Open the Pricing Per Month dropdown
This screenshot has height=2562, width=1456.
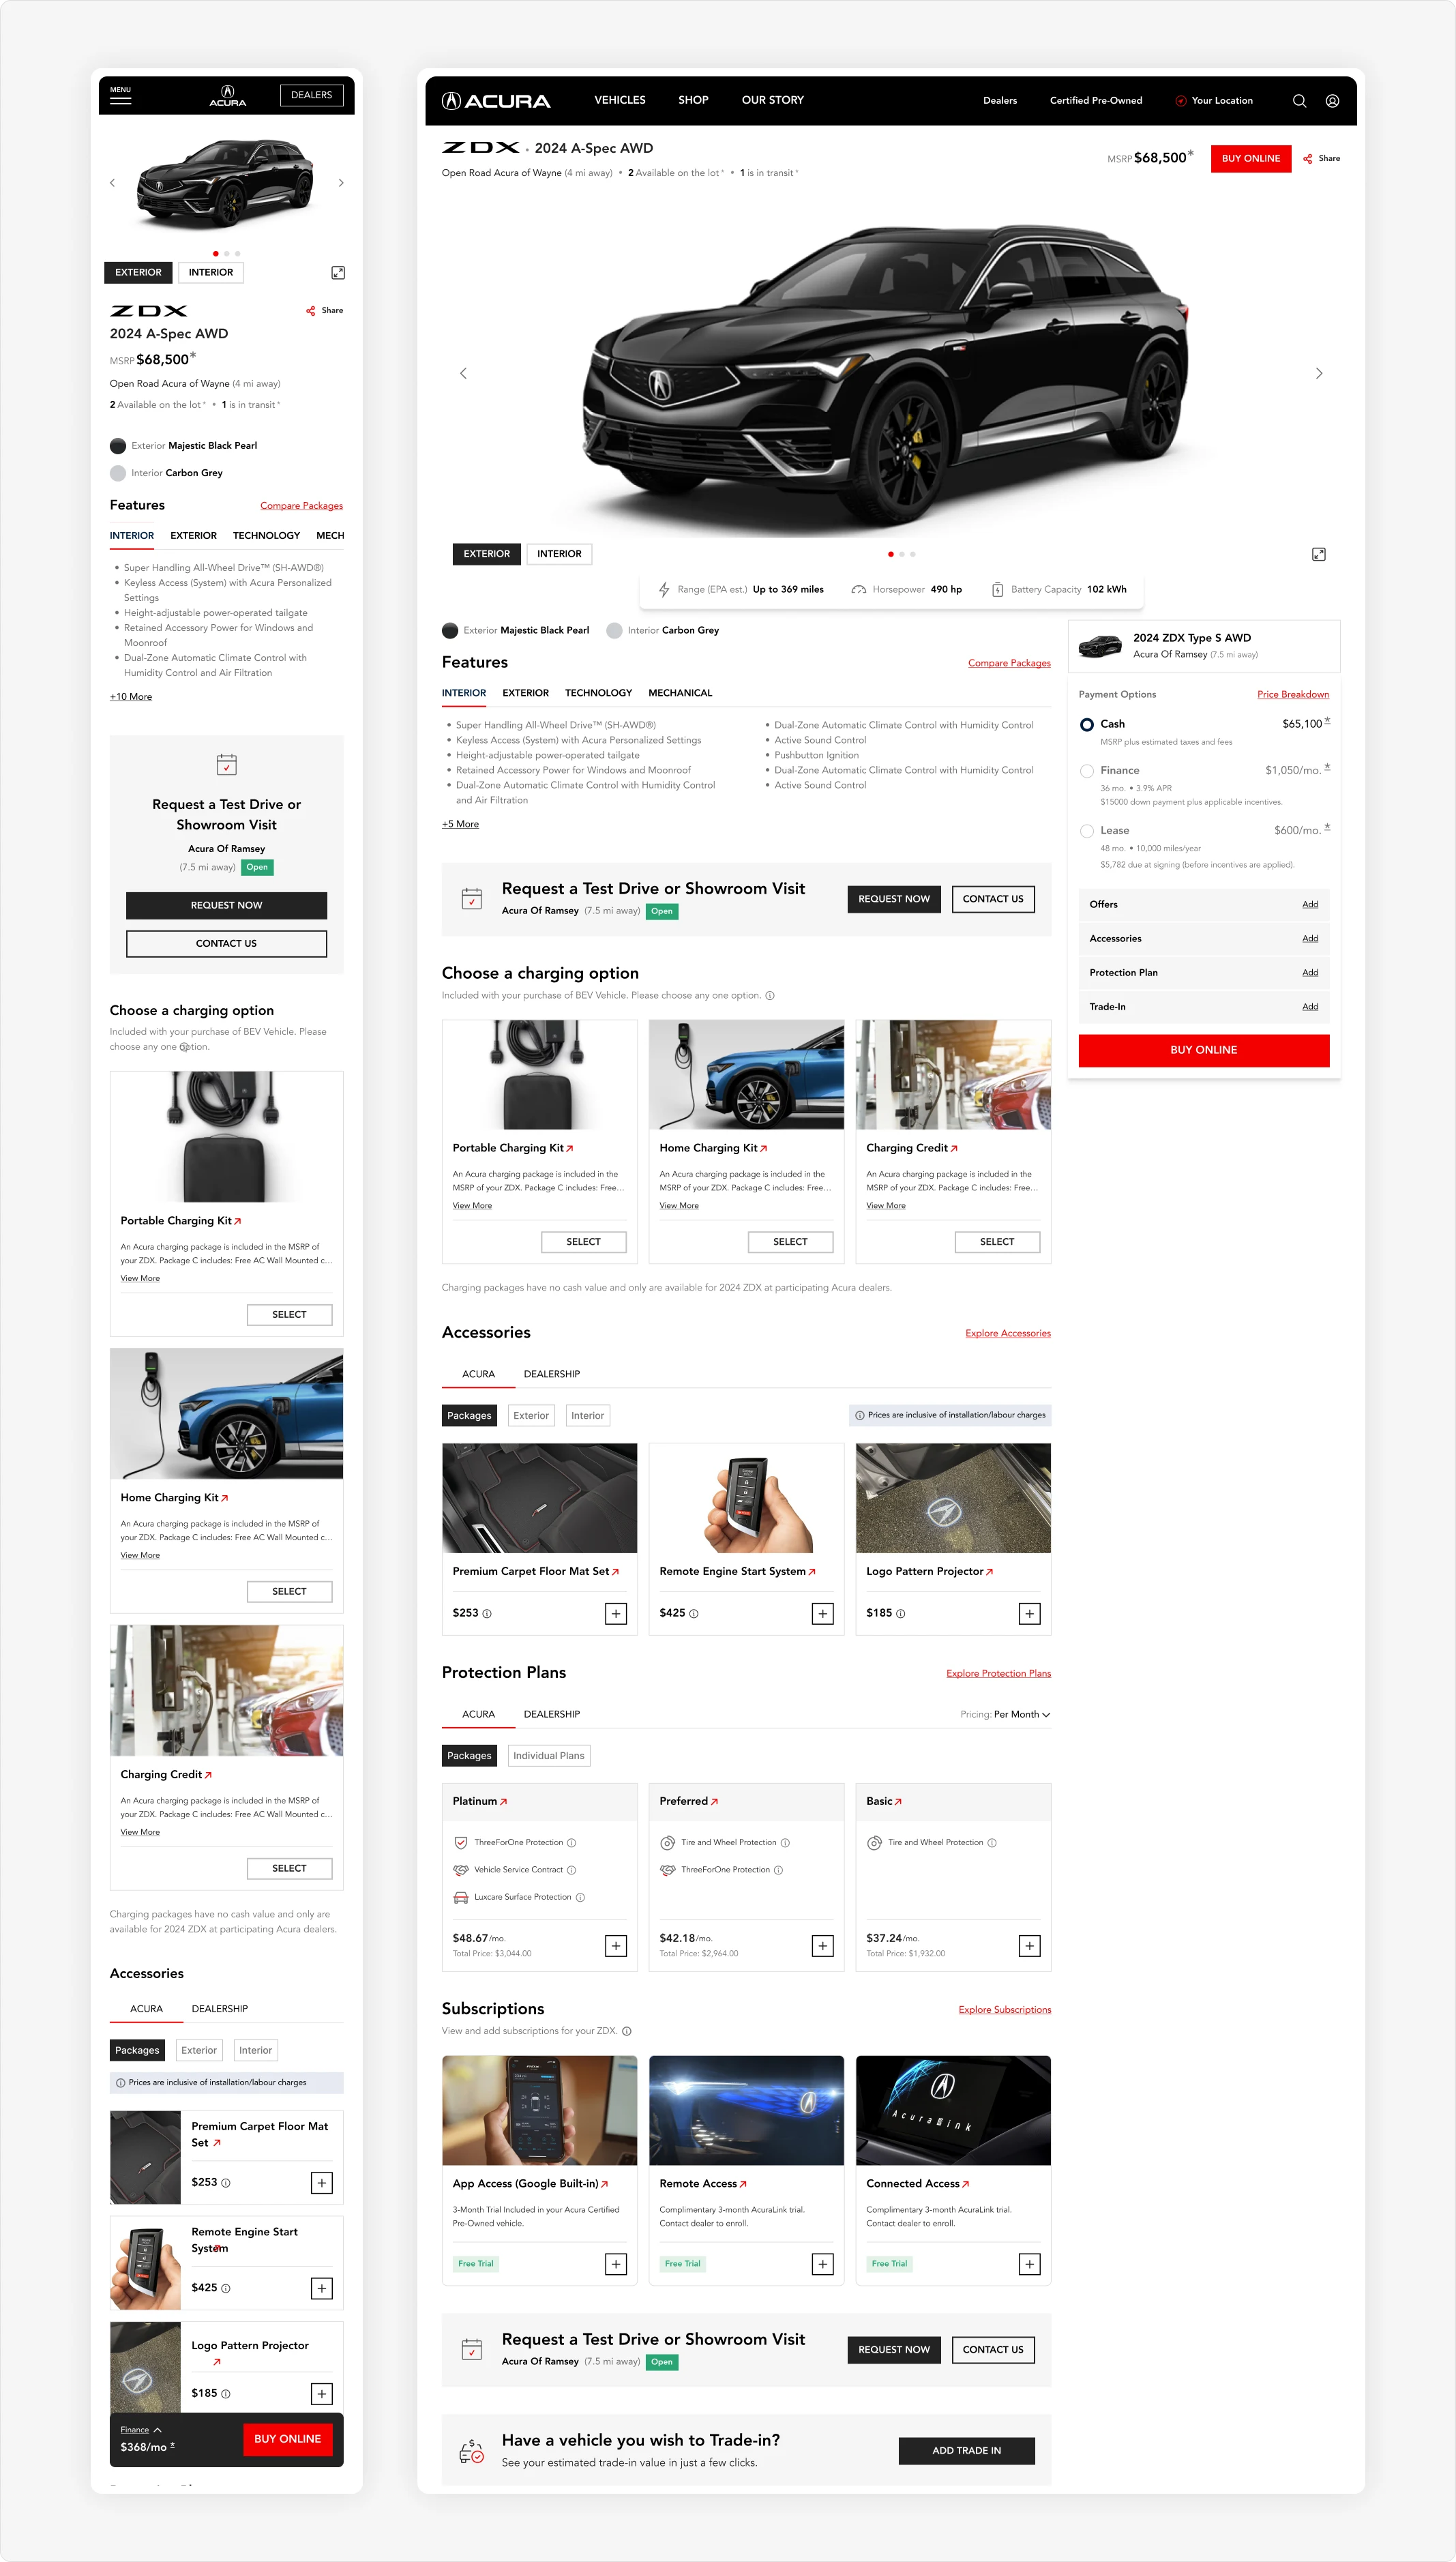click(x=1021, y=1715)
